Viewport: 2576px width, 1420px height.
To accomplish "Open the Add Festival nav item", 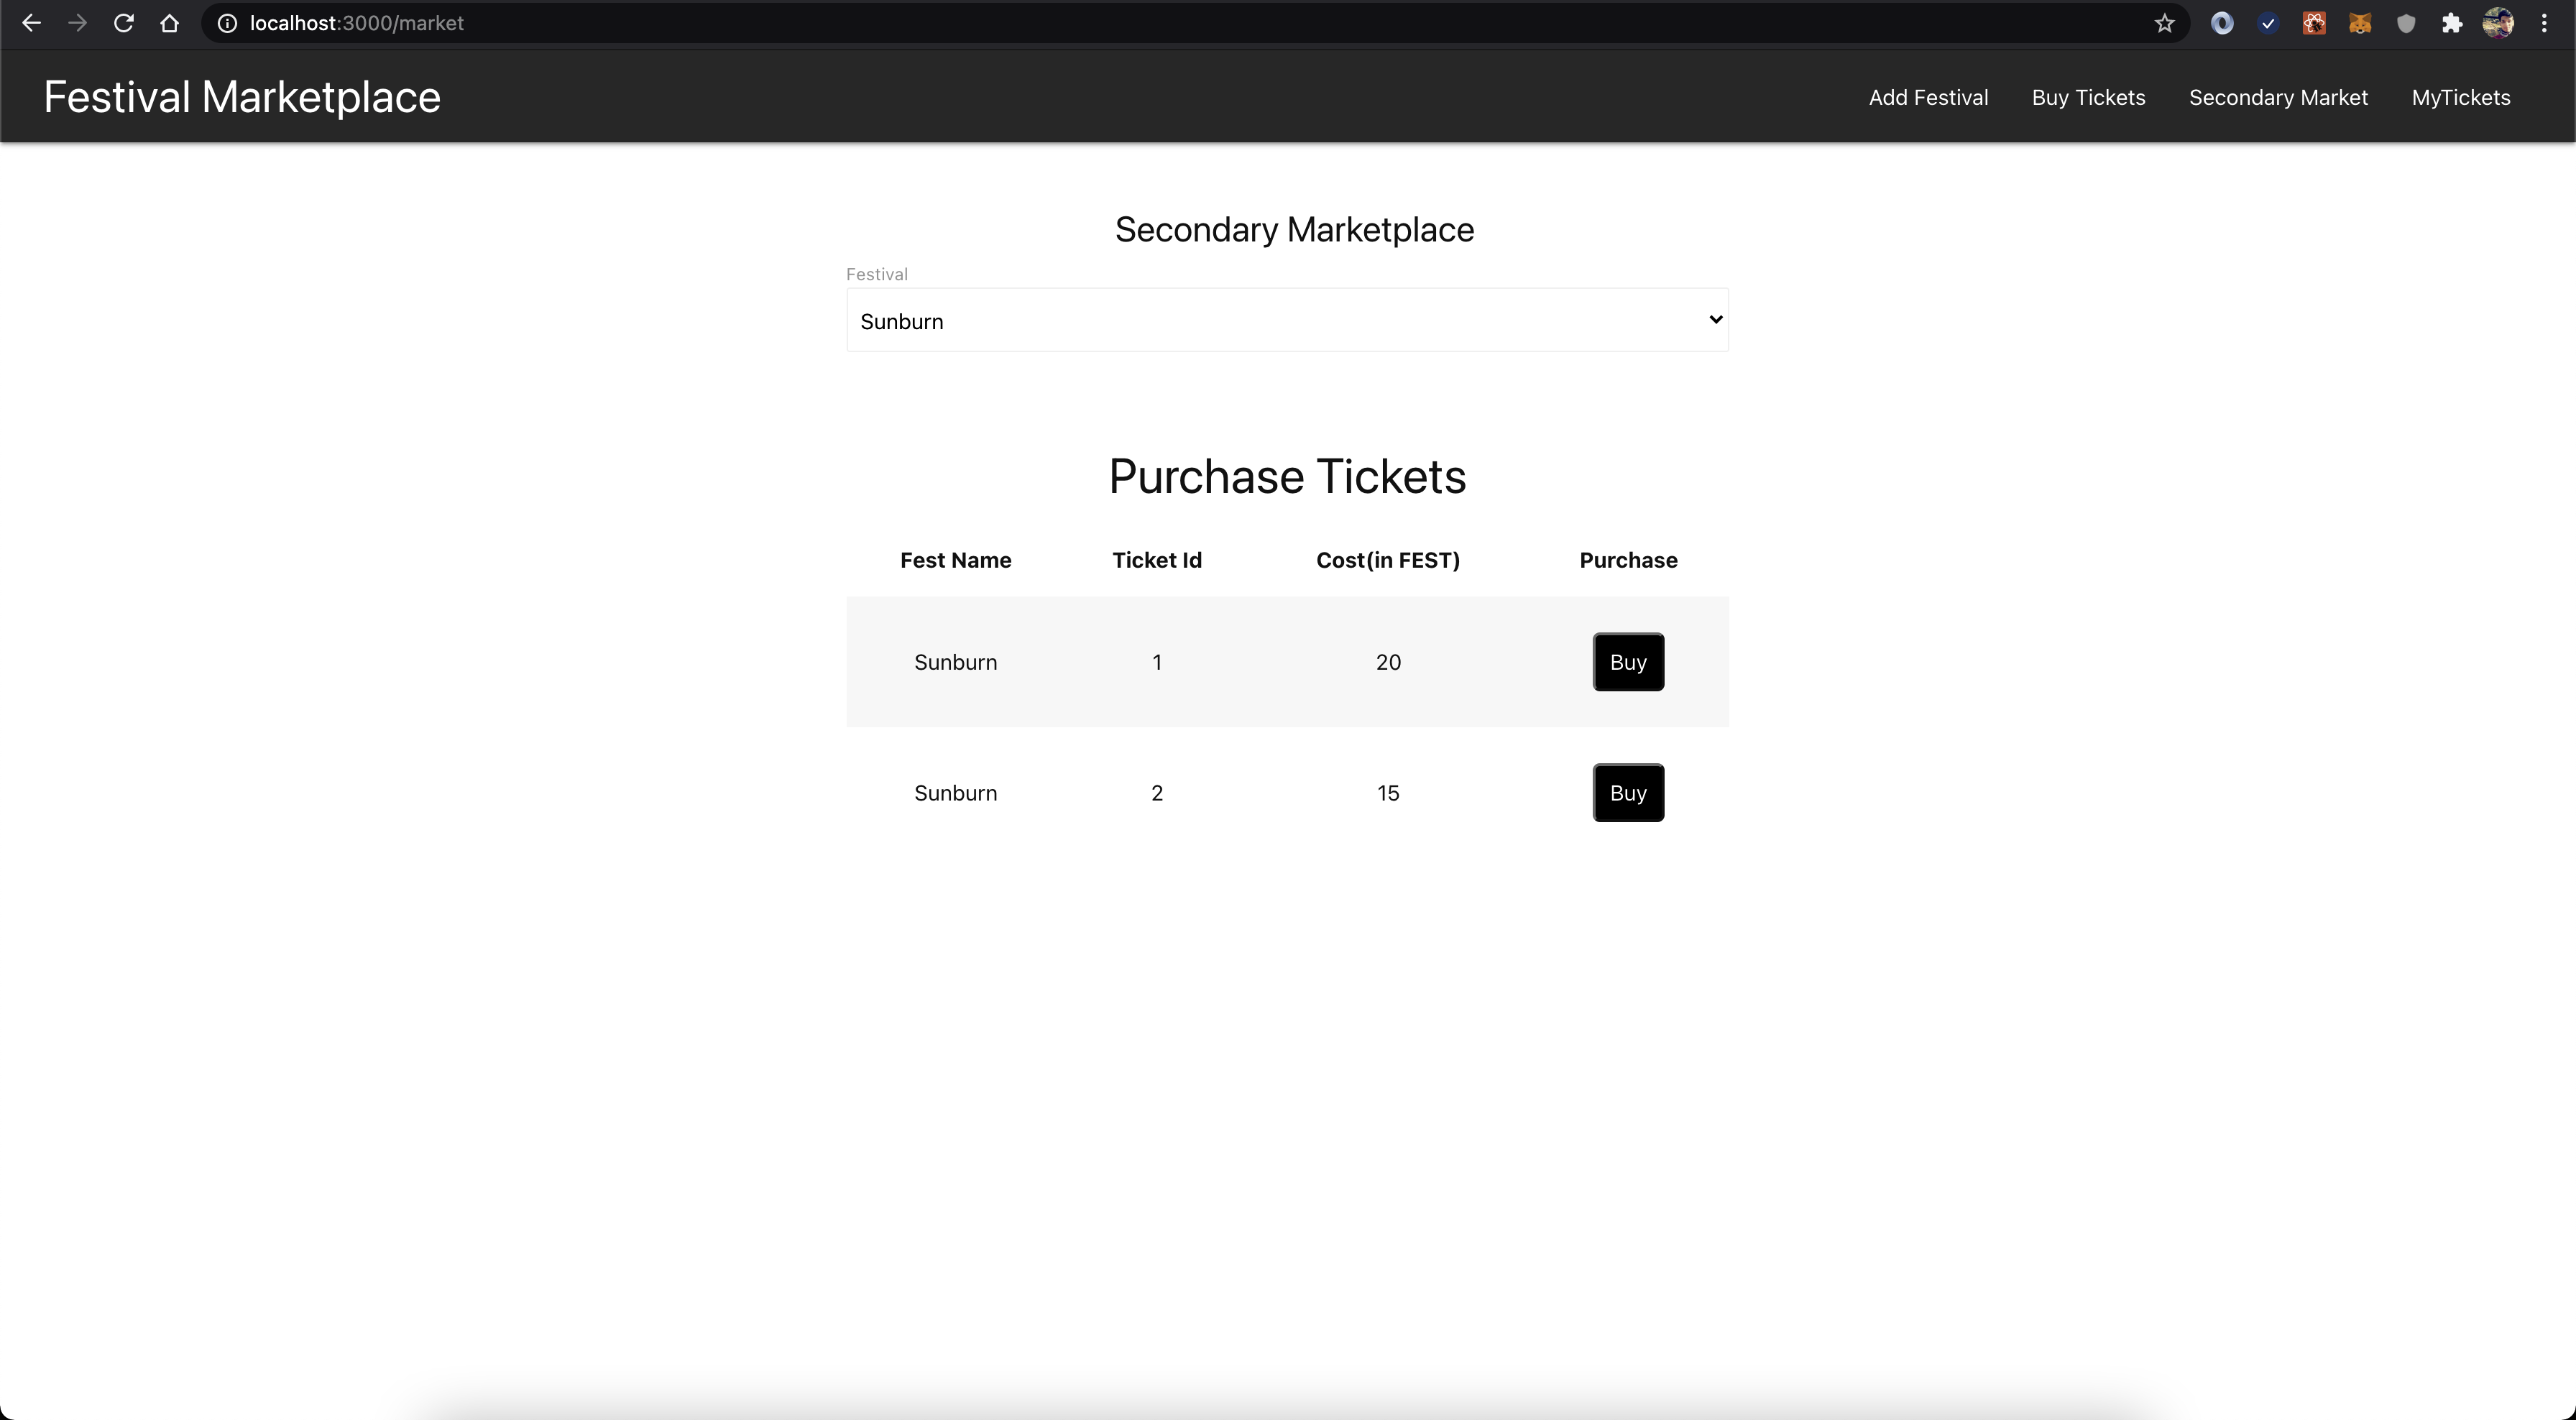I will pyautogui.click(x=1927, y=97).
